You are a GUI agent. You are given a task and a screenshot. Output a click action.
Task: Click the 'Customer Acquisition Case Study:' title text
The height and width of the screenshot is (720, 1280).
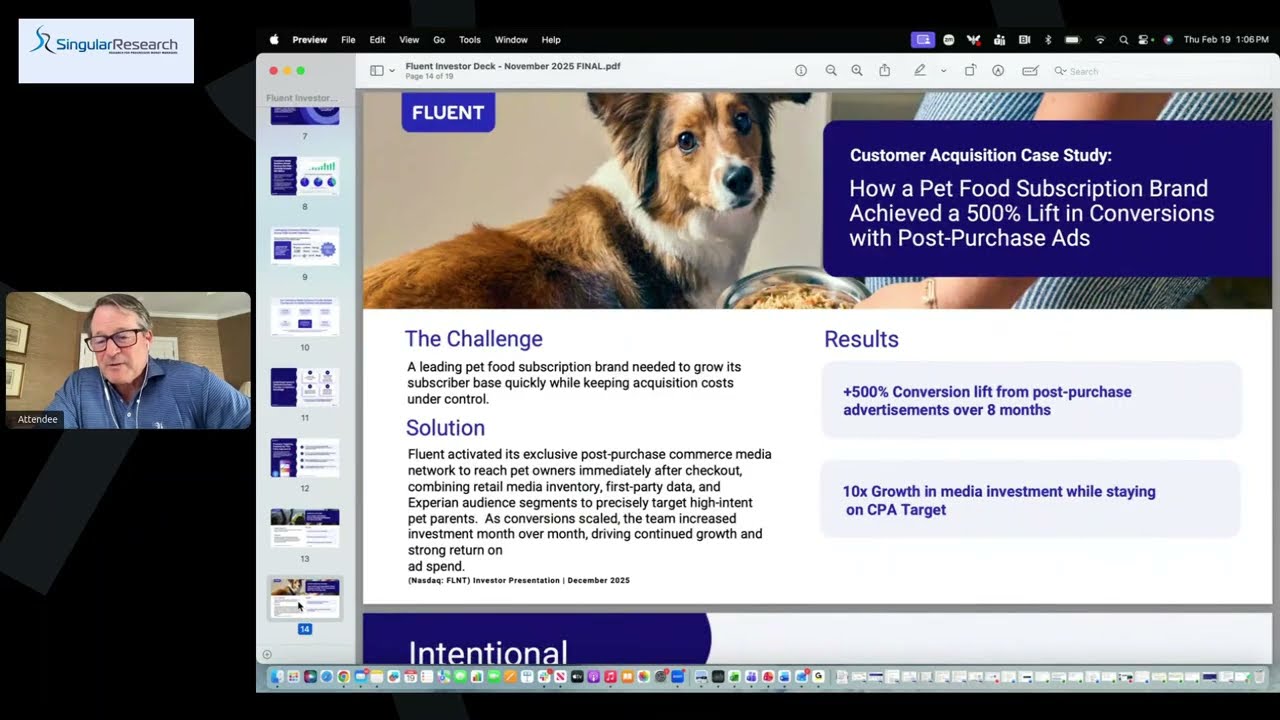pos(981,155)
